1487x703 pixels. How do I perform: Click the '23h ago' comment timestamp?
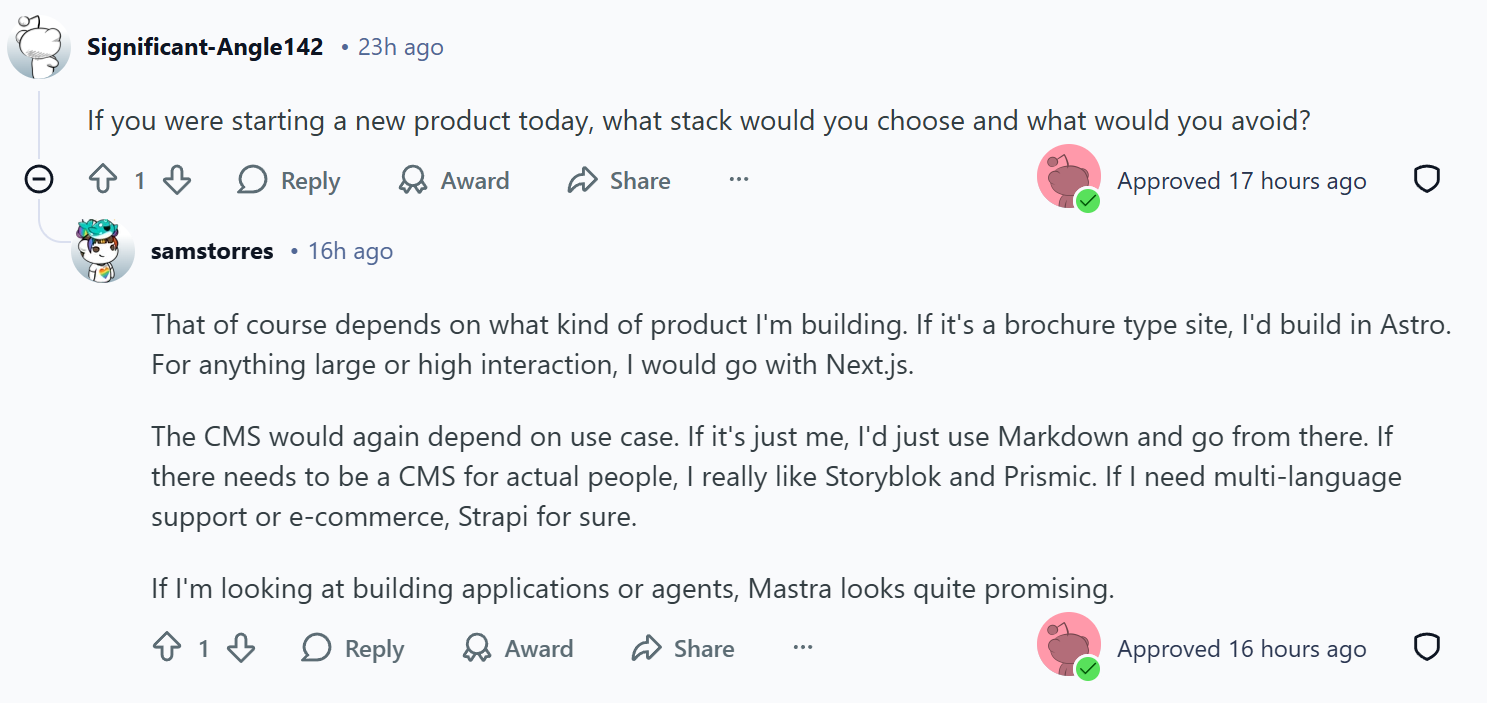(x=400, y=47)
